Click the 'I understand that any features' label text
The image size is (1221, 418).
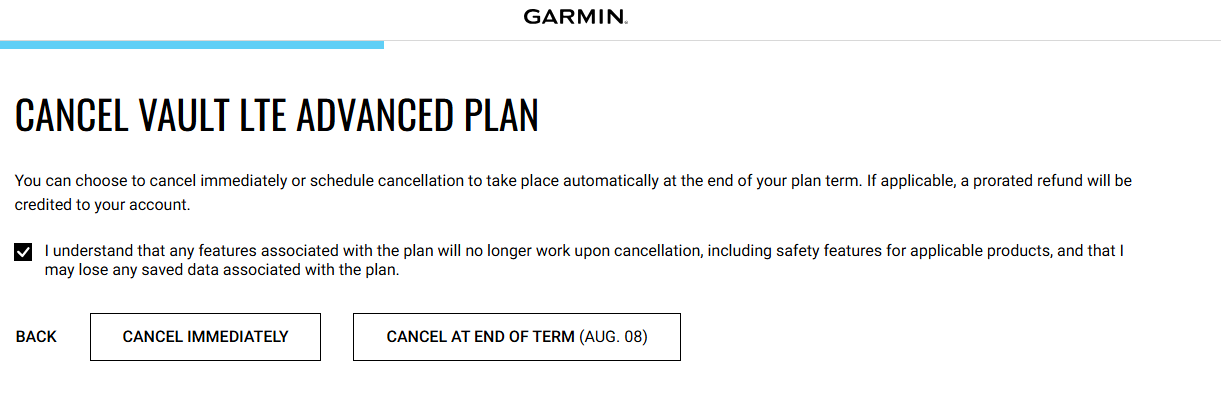pos(144,251)
